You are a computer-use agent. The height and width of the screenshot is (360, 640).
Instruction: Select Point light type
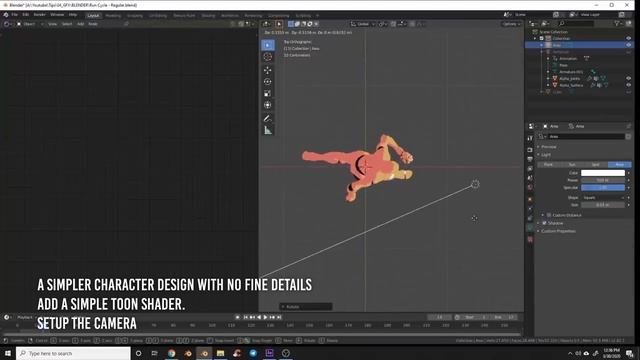[x=549, y=164]
